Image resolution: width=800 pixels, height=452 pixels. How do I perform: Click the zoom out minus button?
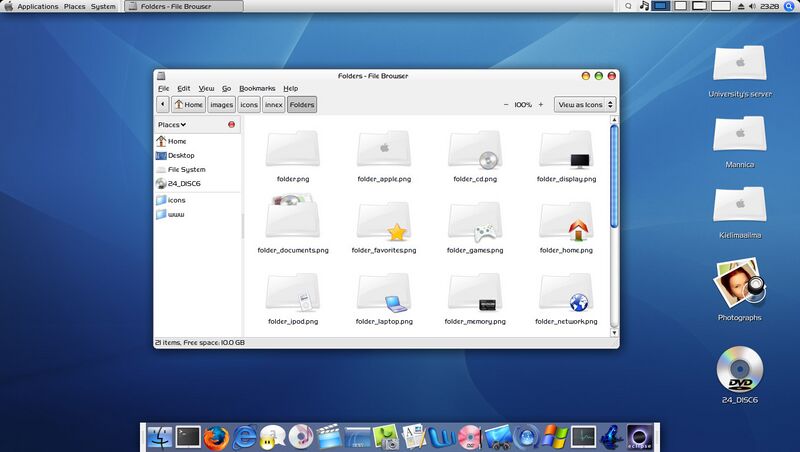506,104
